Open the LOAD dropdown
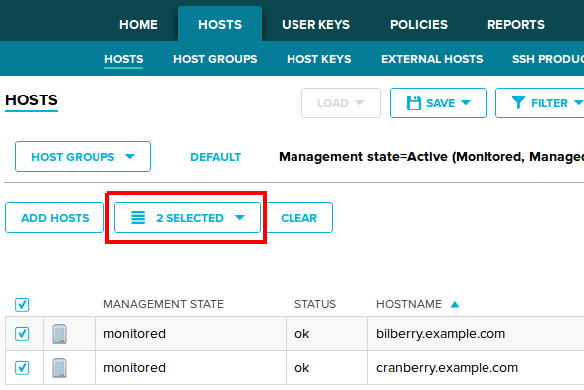This screenshot has width=584, height=390. pos(341,103)
